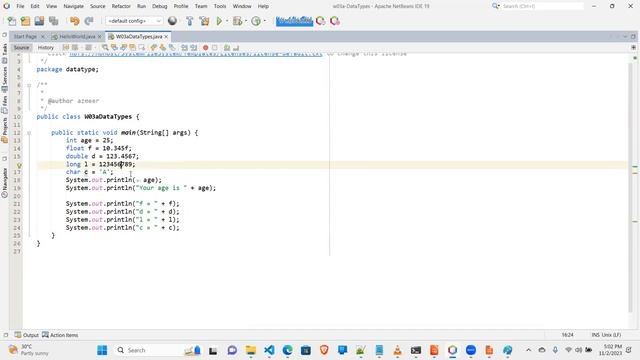Open the Debug menu
The image size is (640, 360).
click(160, 6)
